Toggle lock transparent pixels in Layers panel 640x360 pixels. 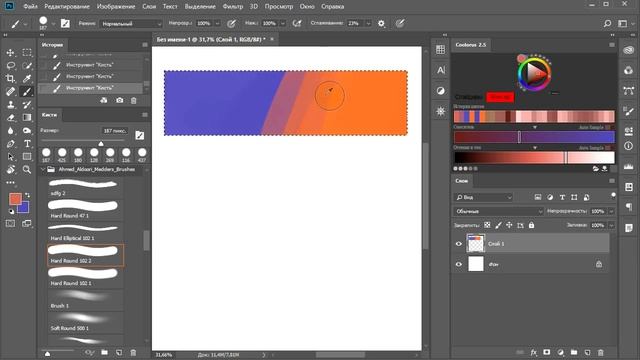pyautogui.click(x=487, y=225)
